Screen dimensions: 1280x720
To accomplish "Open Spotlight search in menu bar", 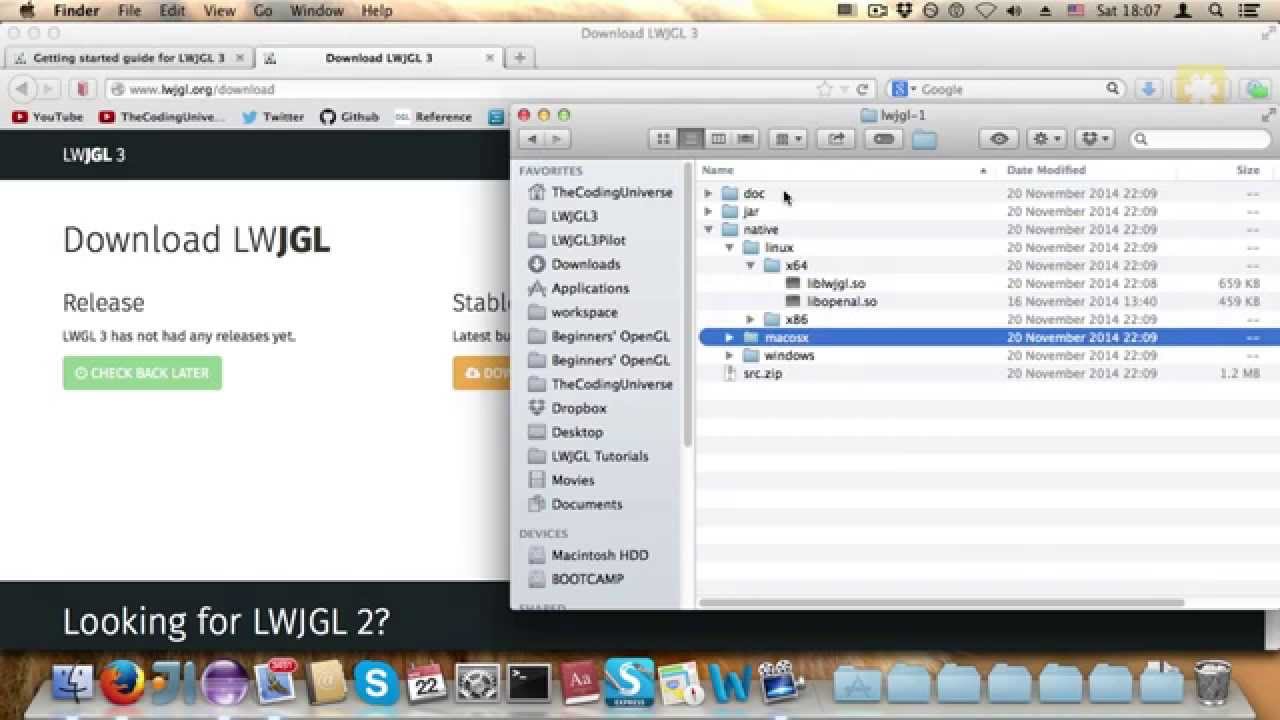I will point(1216,11).
